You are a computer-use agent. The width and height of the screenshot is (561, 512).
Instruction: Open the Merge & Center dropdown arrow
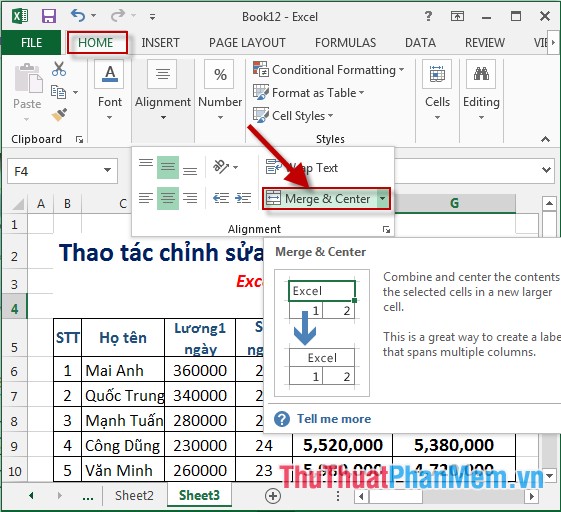click(x=383, y=198)
